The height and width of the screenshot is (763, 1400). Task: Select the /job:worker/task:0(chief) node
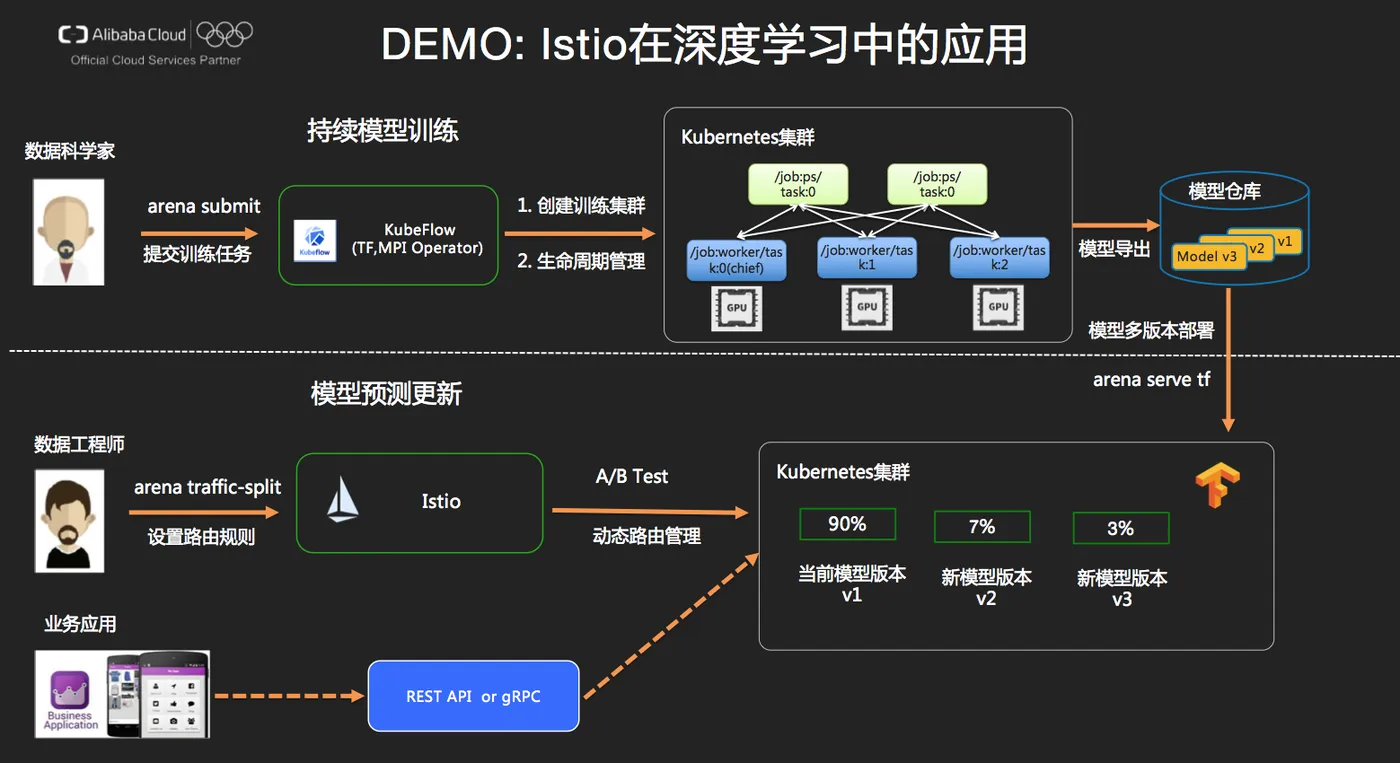[736, 258]
